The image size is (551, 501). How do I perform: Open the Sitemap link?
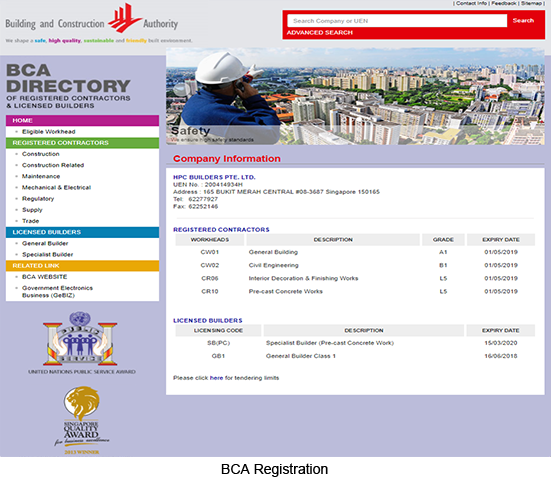tap(531, 3)
